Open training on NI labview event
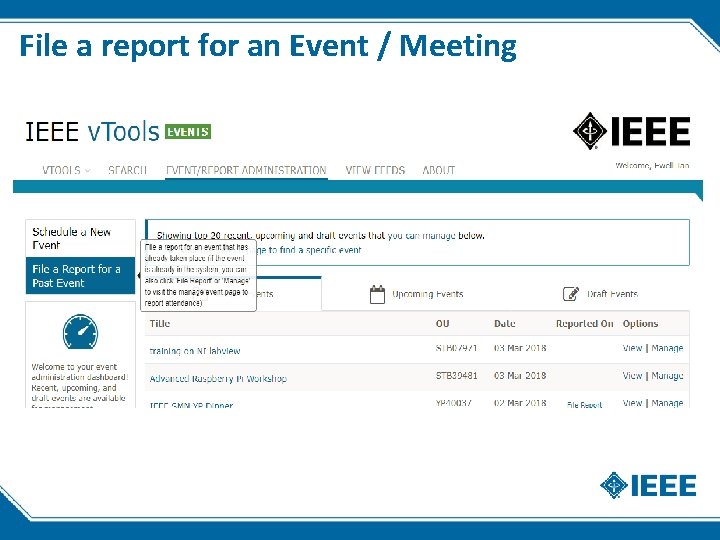 point(195,351)
